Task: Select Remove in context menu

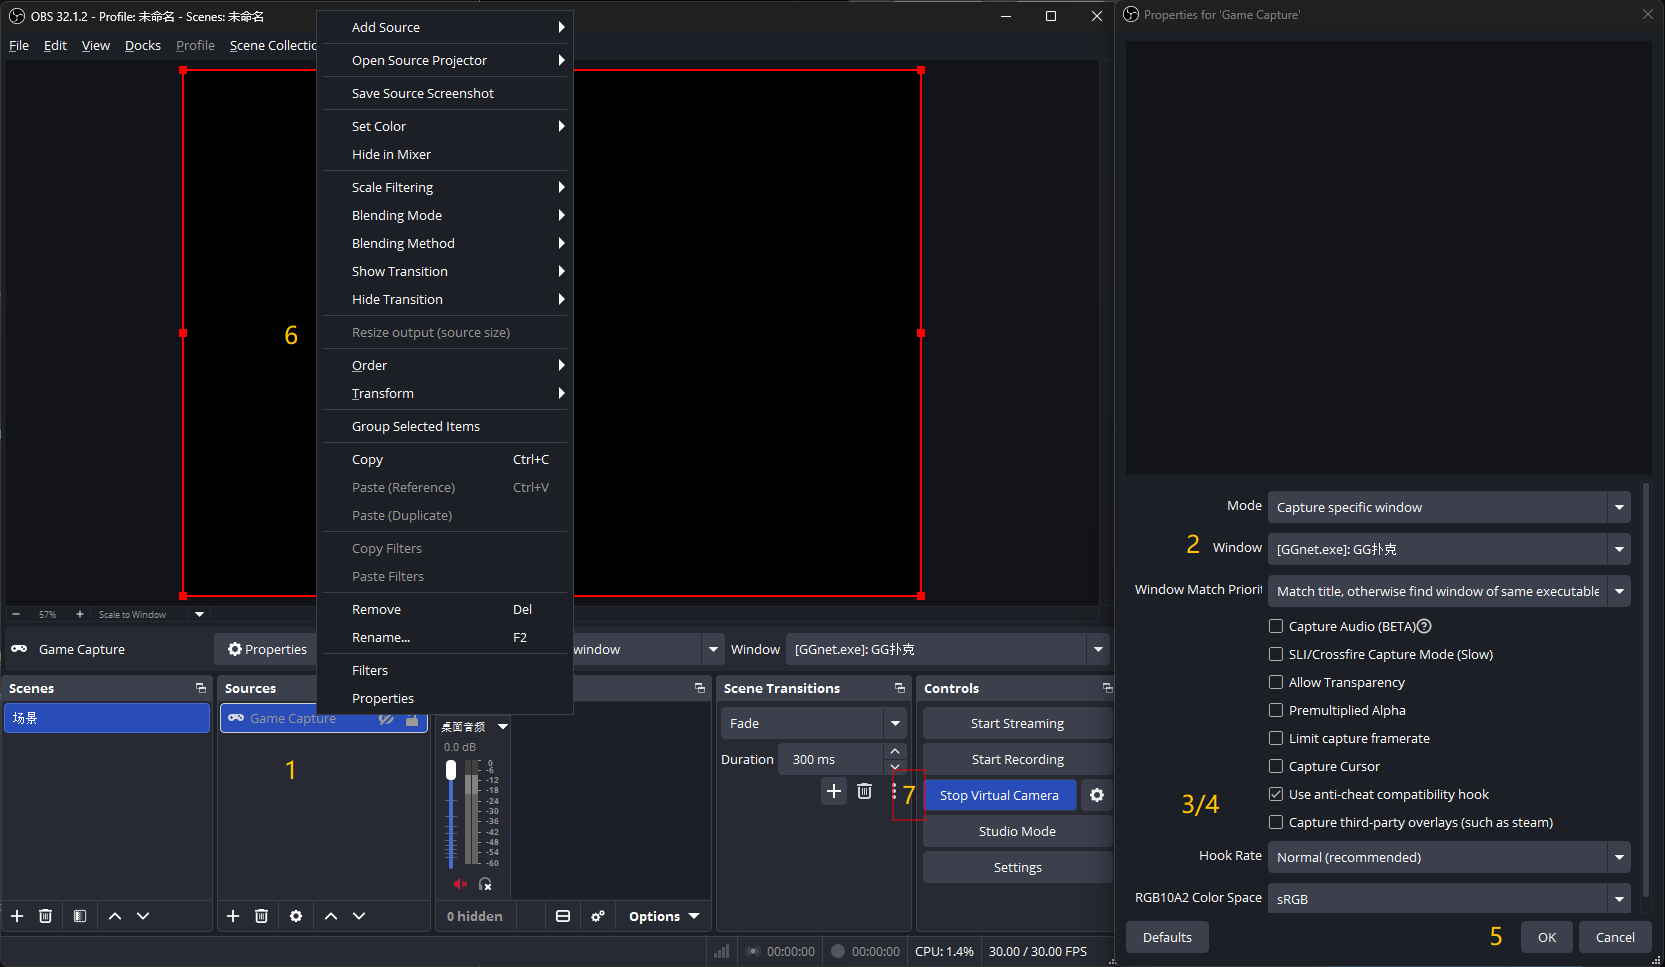Action: tap(445, 609)
